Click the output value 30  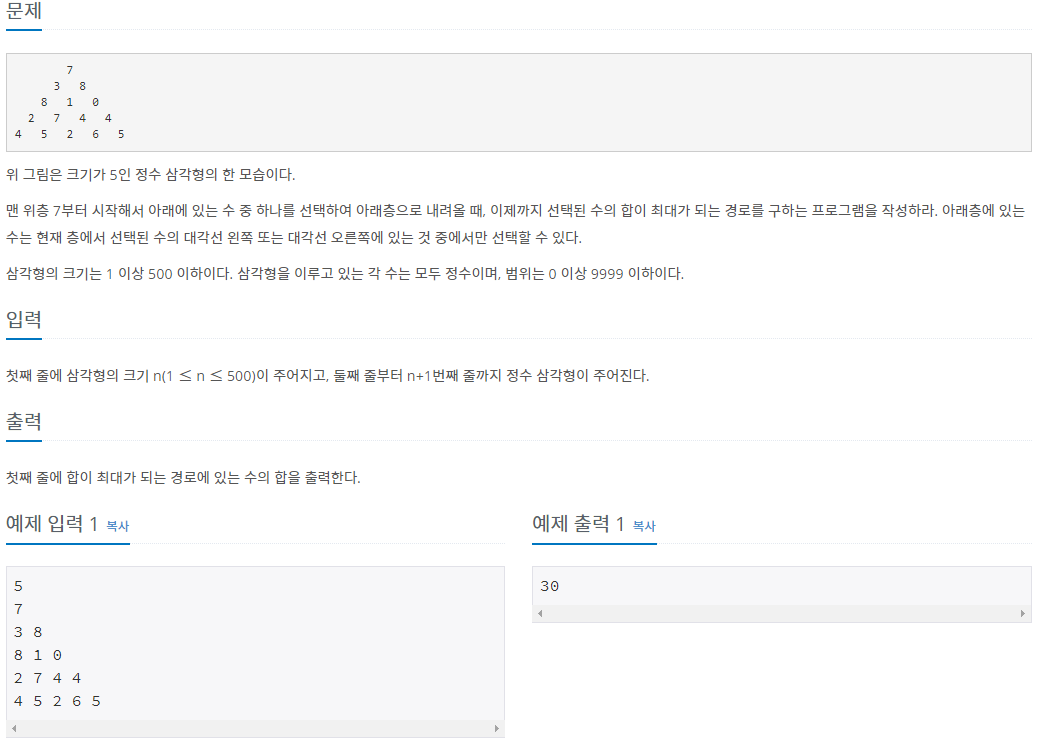coord(549,586)
